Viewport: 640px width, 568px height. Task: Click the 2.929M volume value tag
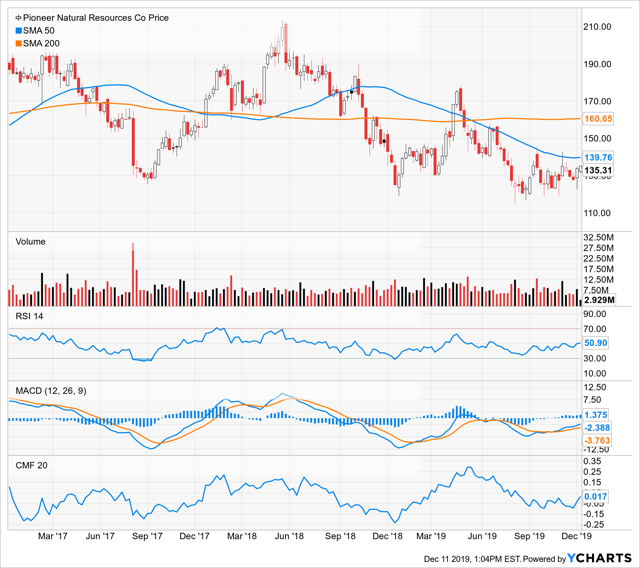pos(599,300)
